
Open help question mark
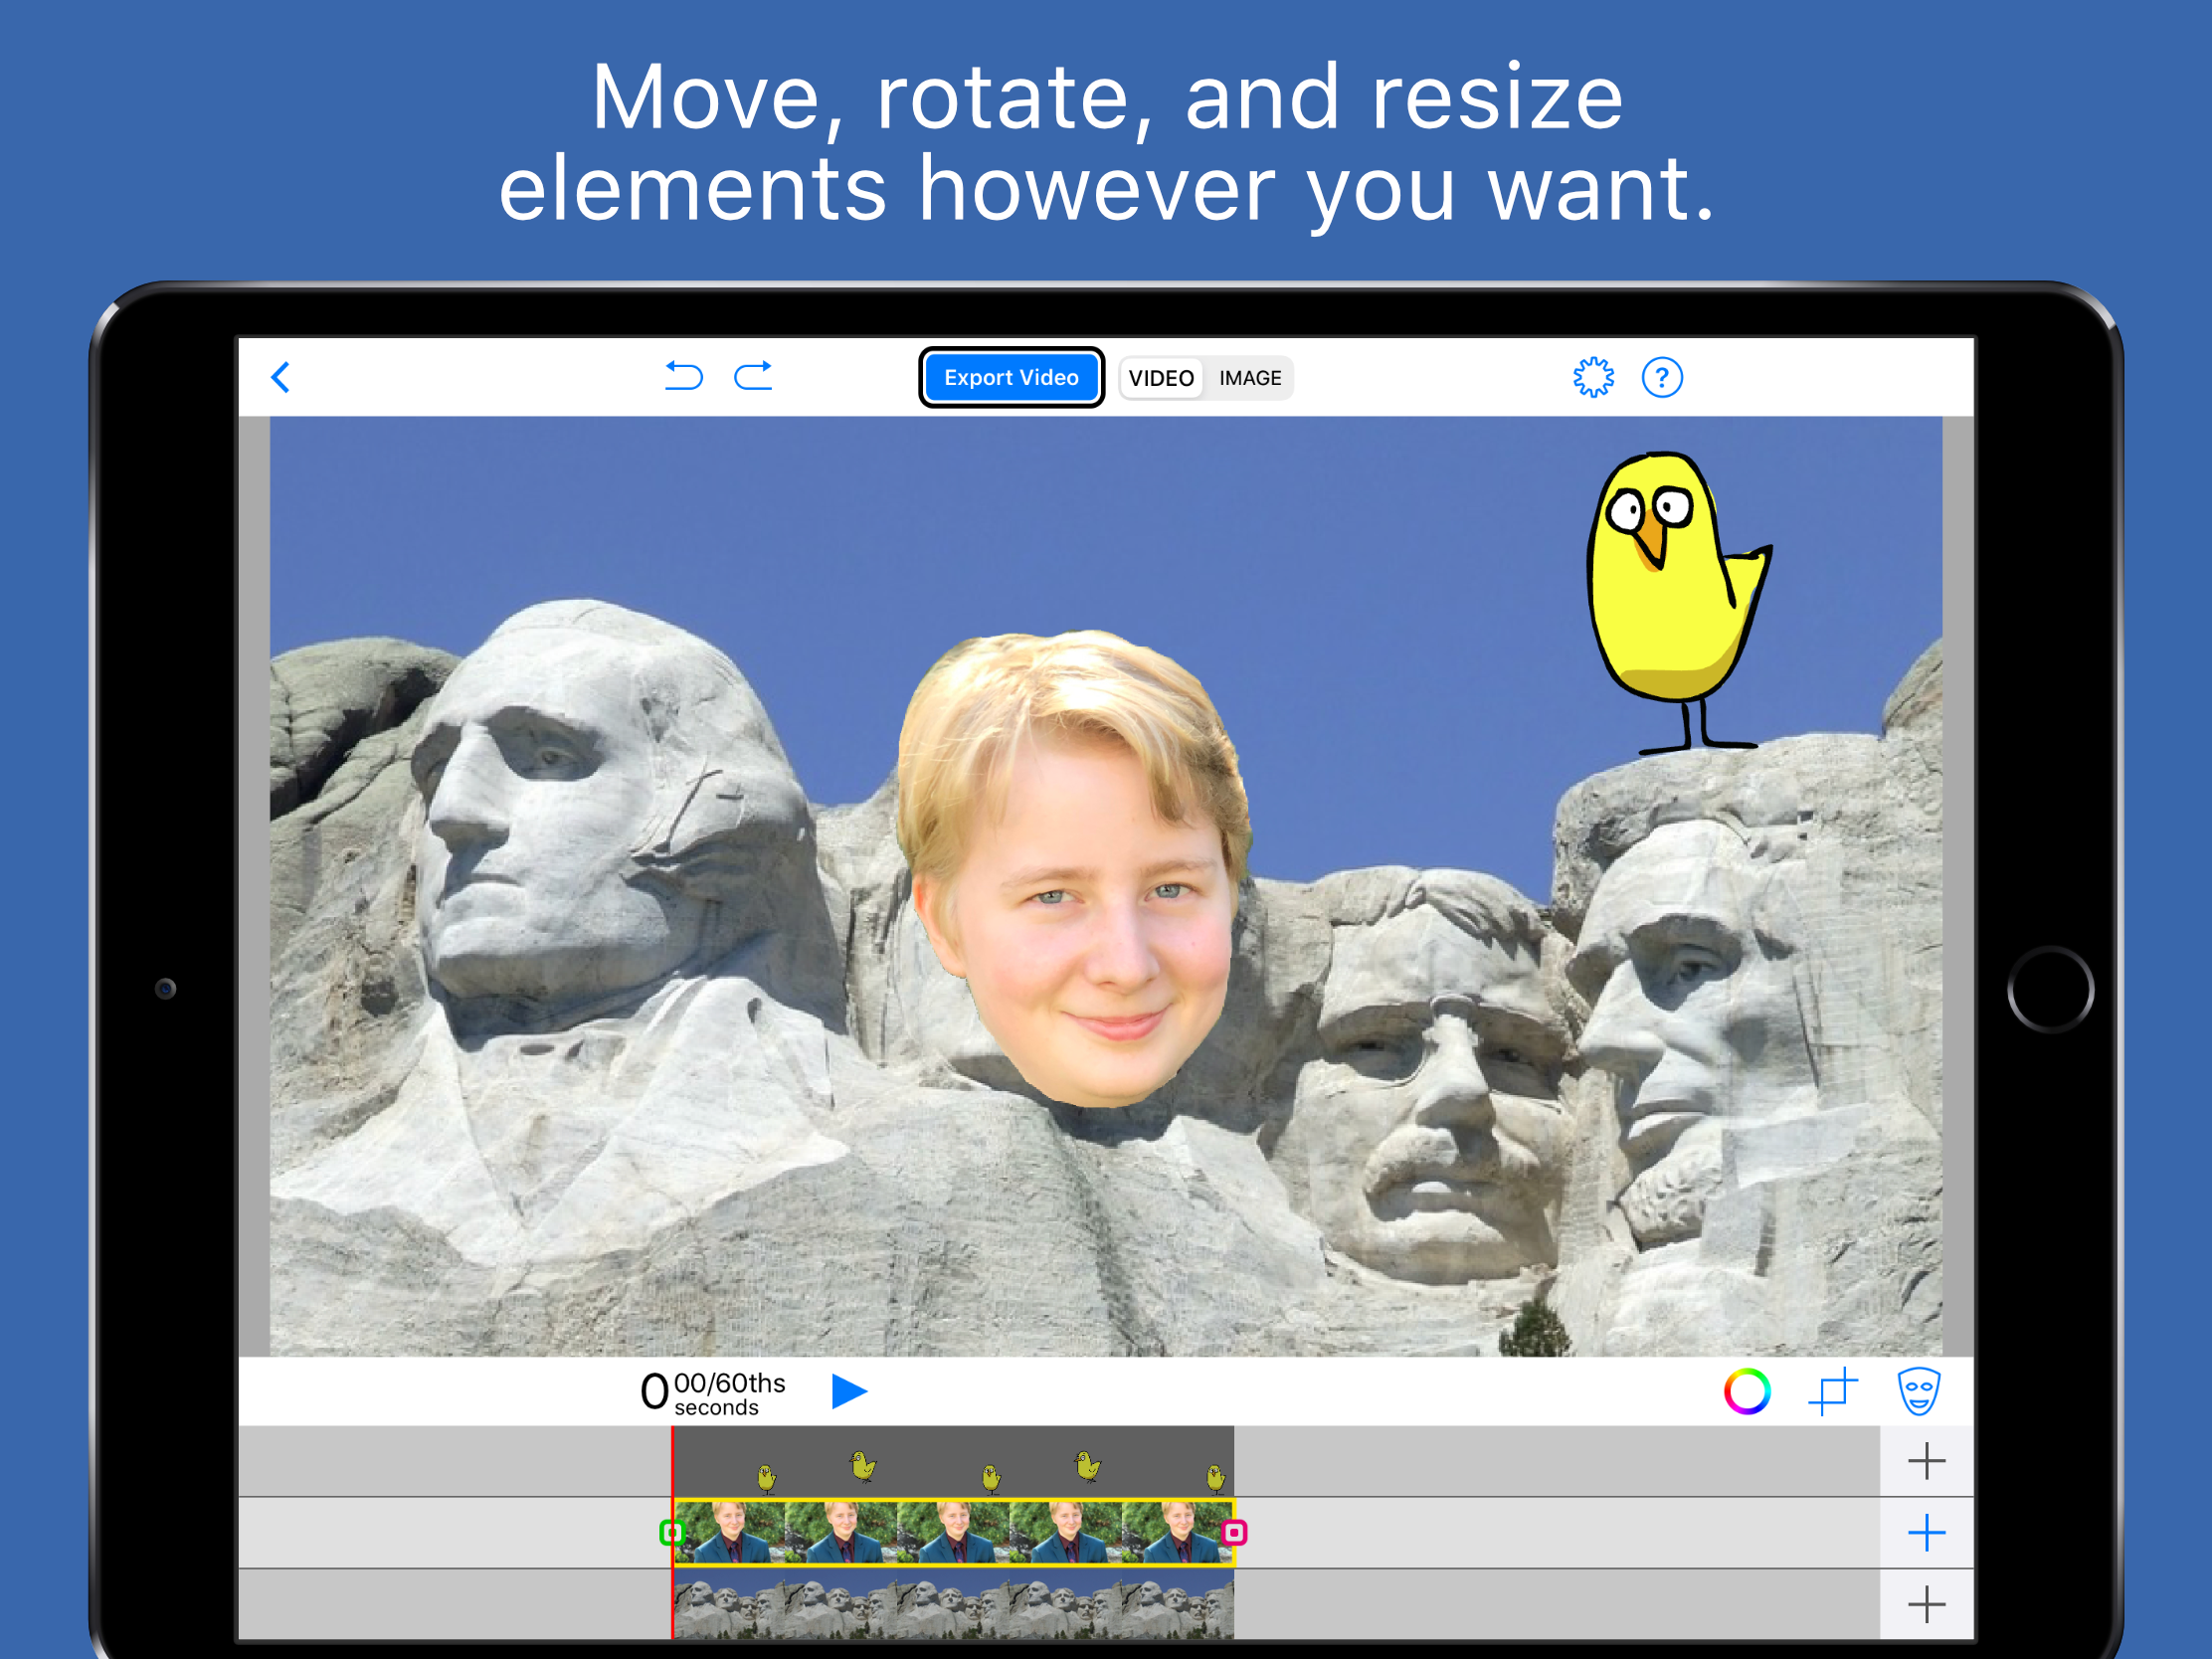click(1662, 378)
